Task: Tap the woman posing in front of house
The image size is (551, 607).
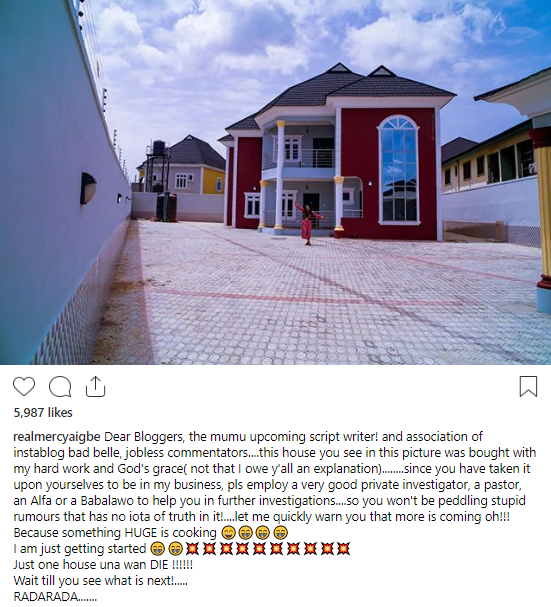Action: tap(308, 224)
